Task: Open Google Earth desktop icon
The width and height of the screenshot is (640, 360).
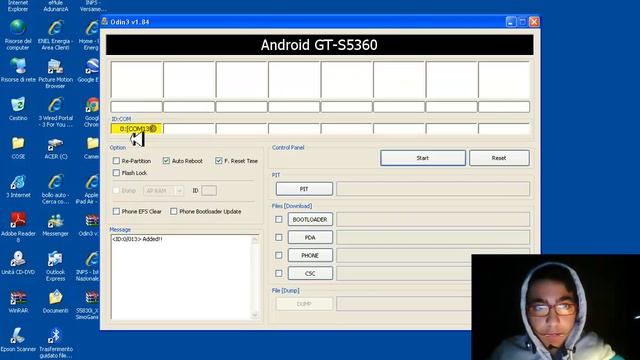Action: coord(90,70)
